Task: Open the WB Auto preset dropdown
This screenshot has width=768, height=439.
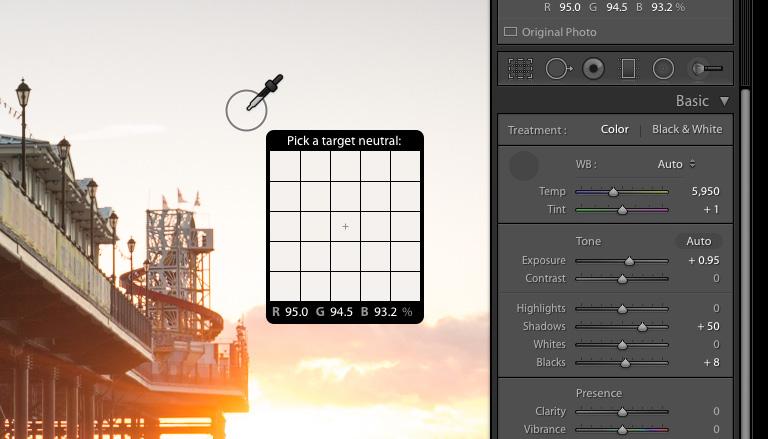Action: (676, 164)
